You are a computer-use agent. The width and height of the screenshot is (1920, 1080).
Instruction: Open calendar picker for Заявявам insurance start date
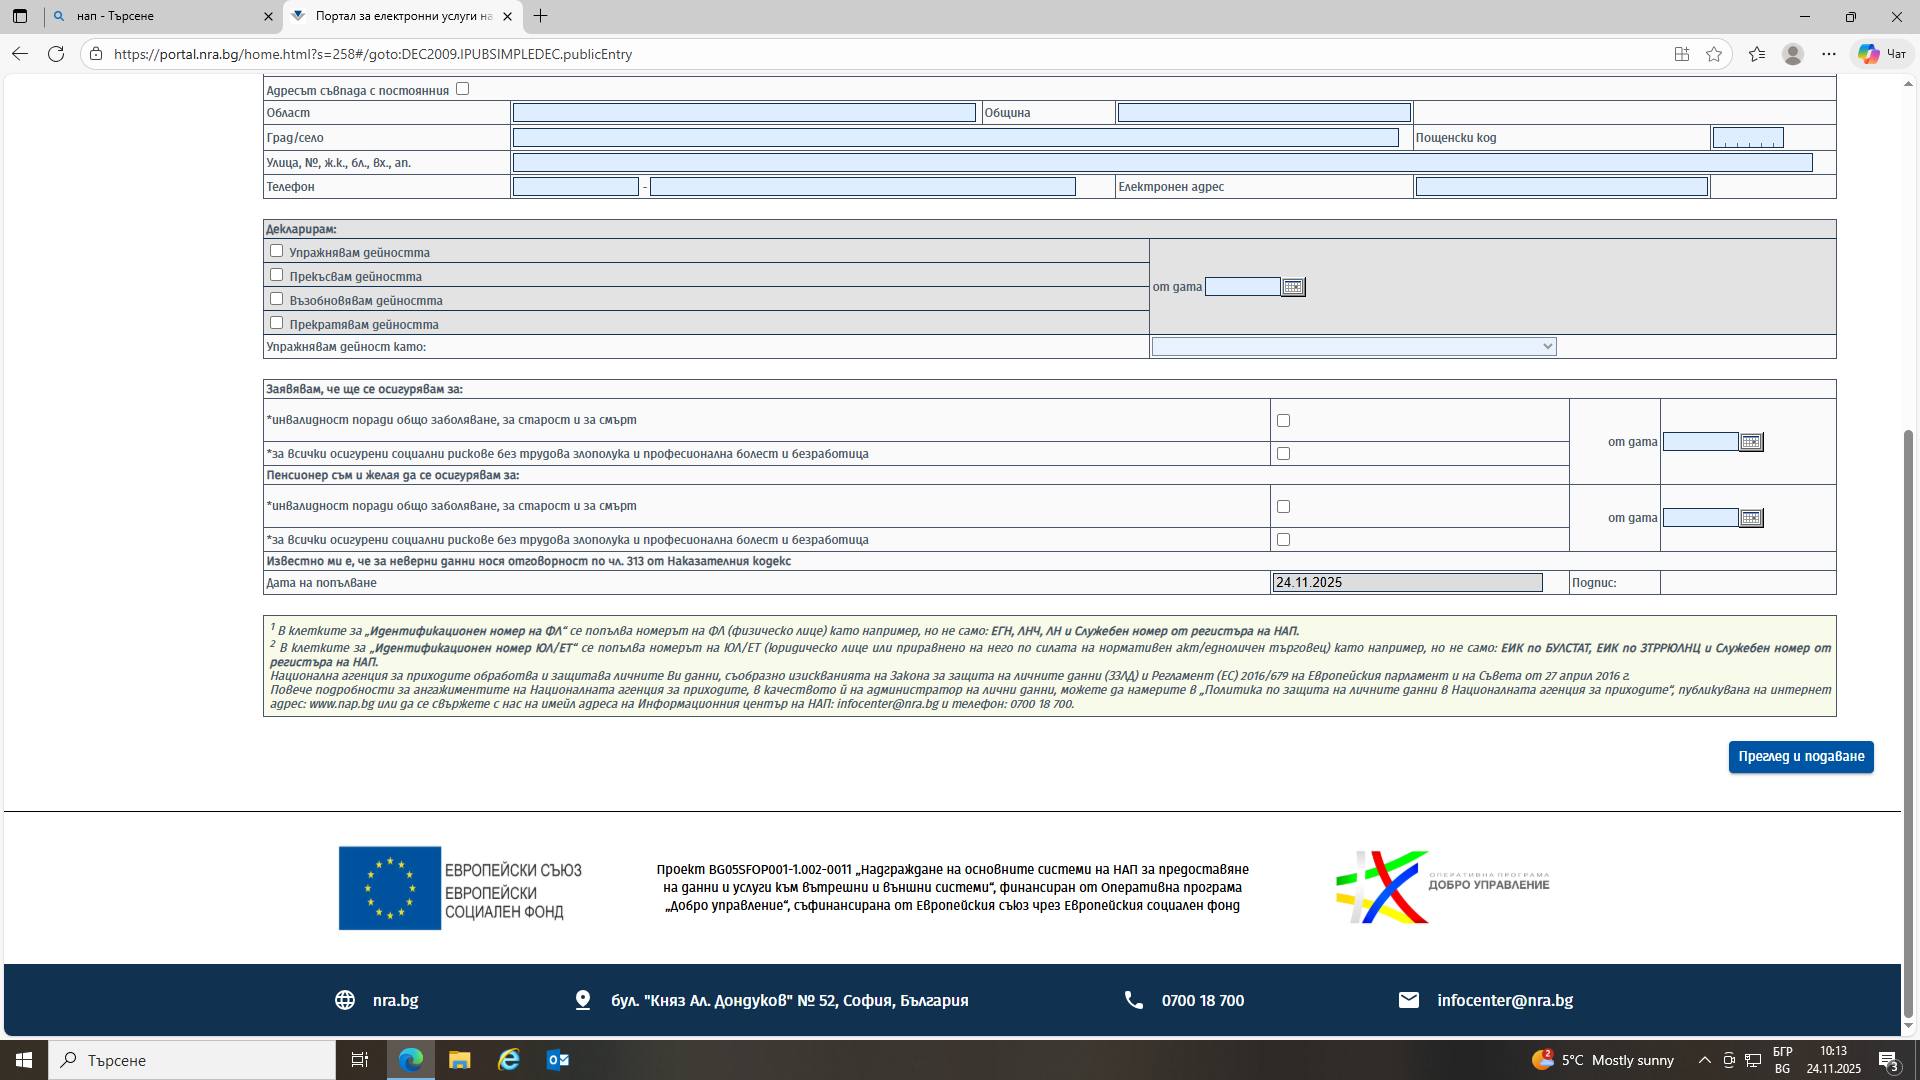[1751, 442]
